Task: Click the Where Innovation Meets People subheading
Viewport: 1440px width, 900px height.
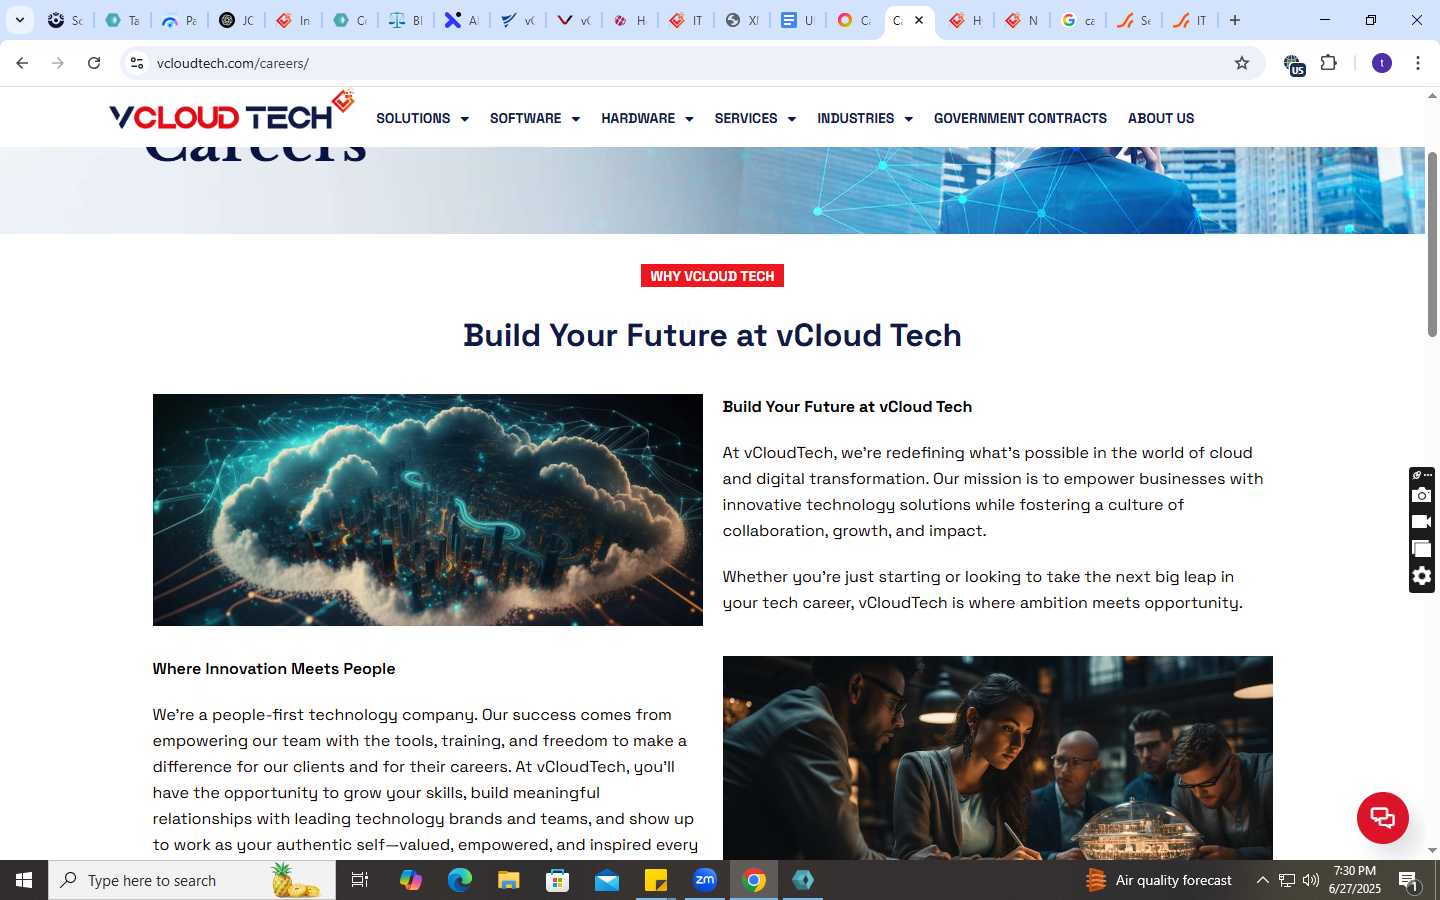Action: [x=274, y=669]
